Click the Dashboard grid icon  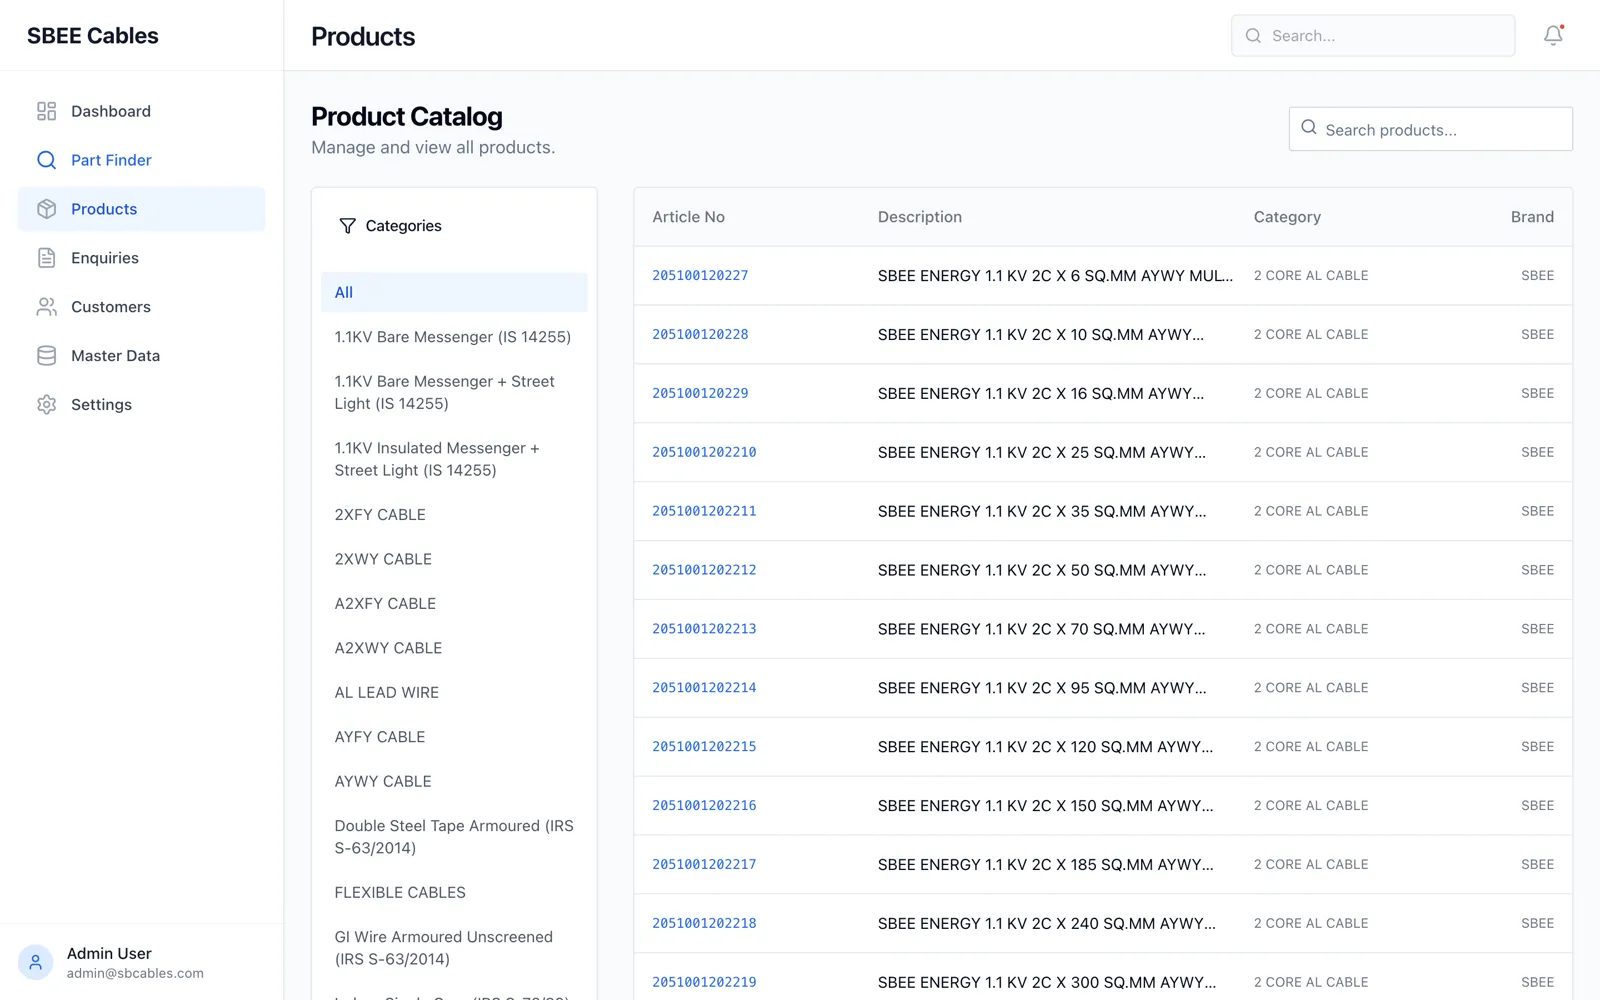(46, 111)
